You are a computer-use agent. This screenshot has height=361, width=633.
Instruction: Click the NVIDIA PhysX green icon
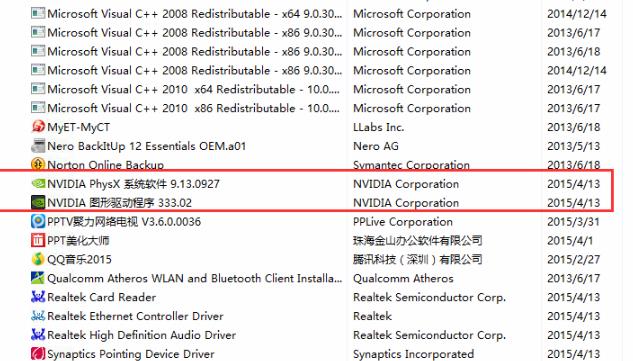click(x=38, y=184)
